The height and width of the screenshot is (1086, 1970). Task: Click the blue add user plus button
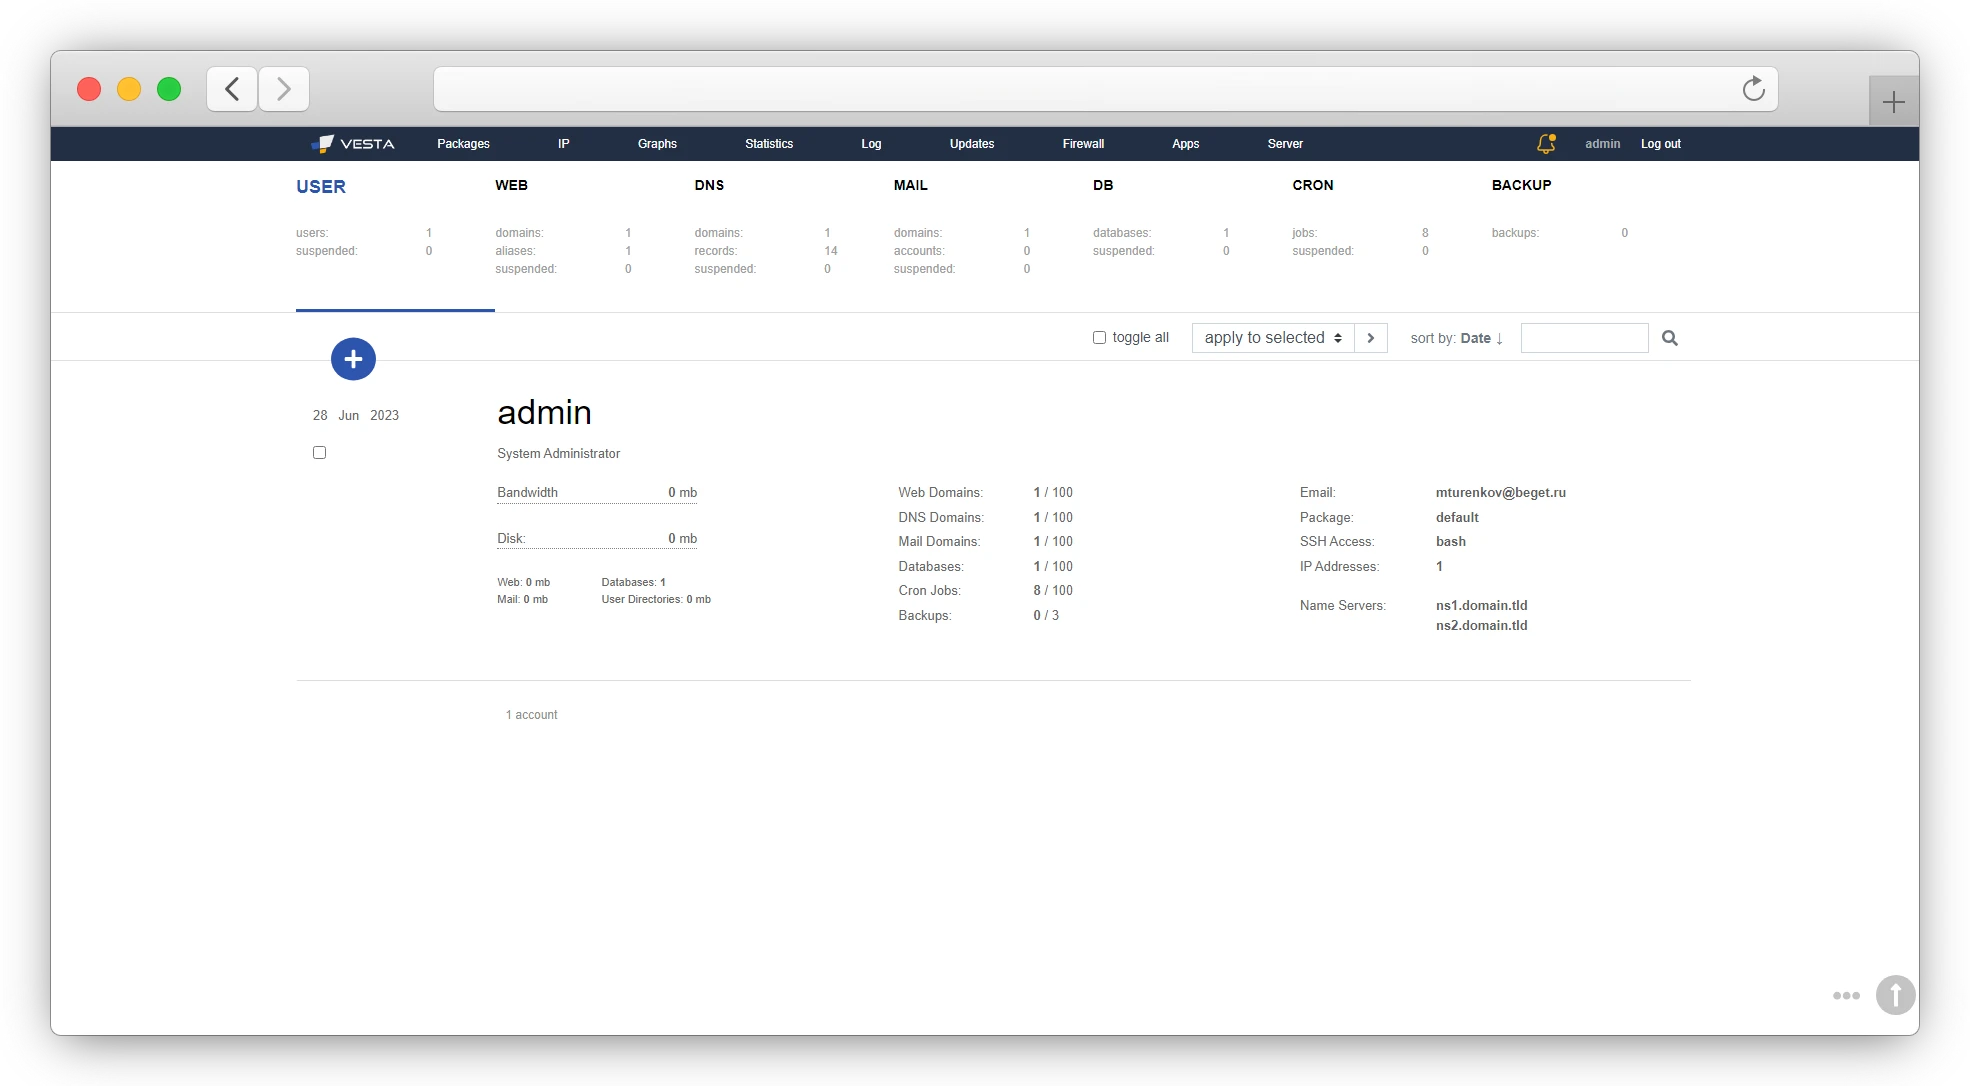pyautogui.click(x=353, y=359)
